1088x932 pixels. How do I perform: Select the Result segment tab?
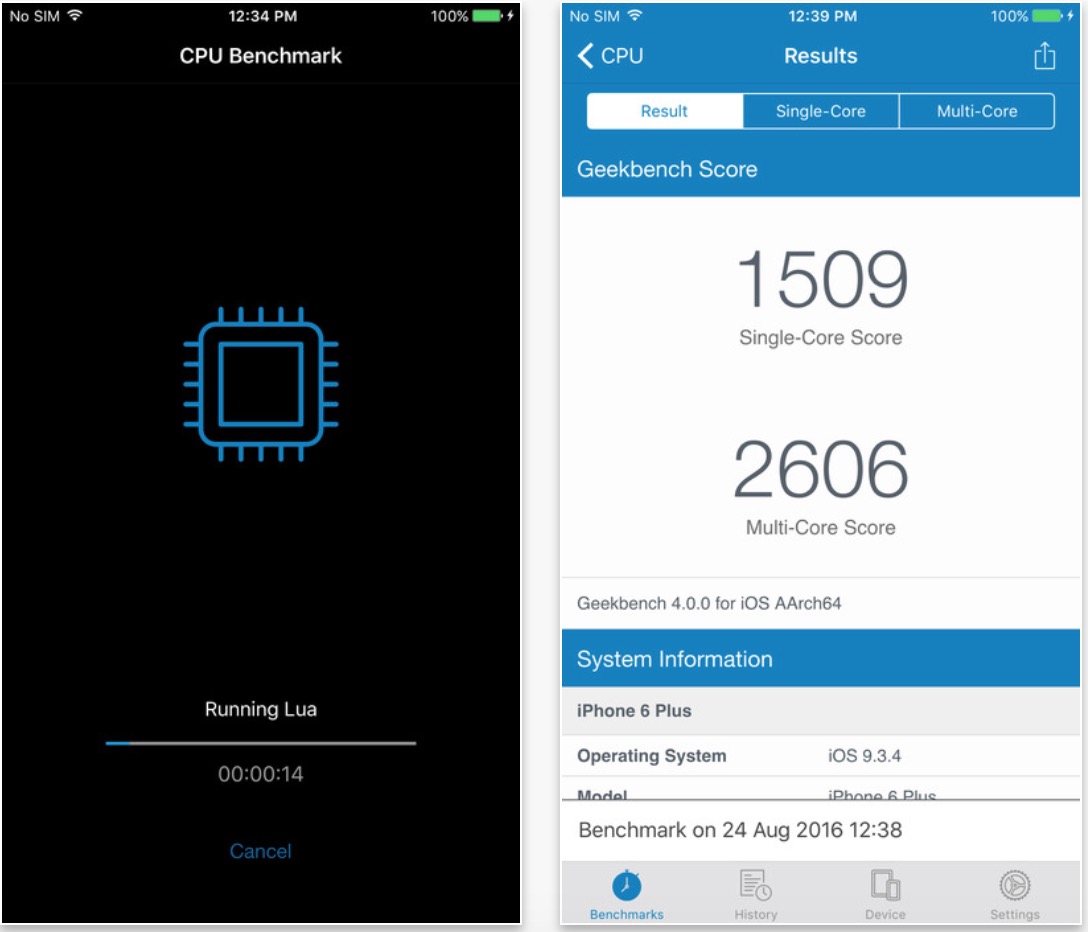click(x=665, y=111)
